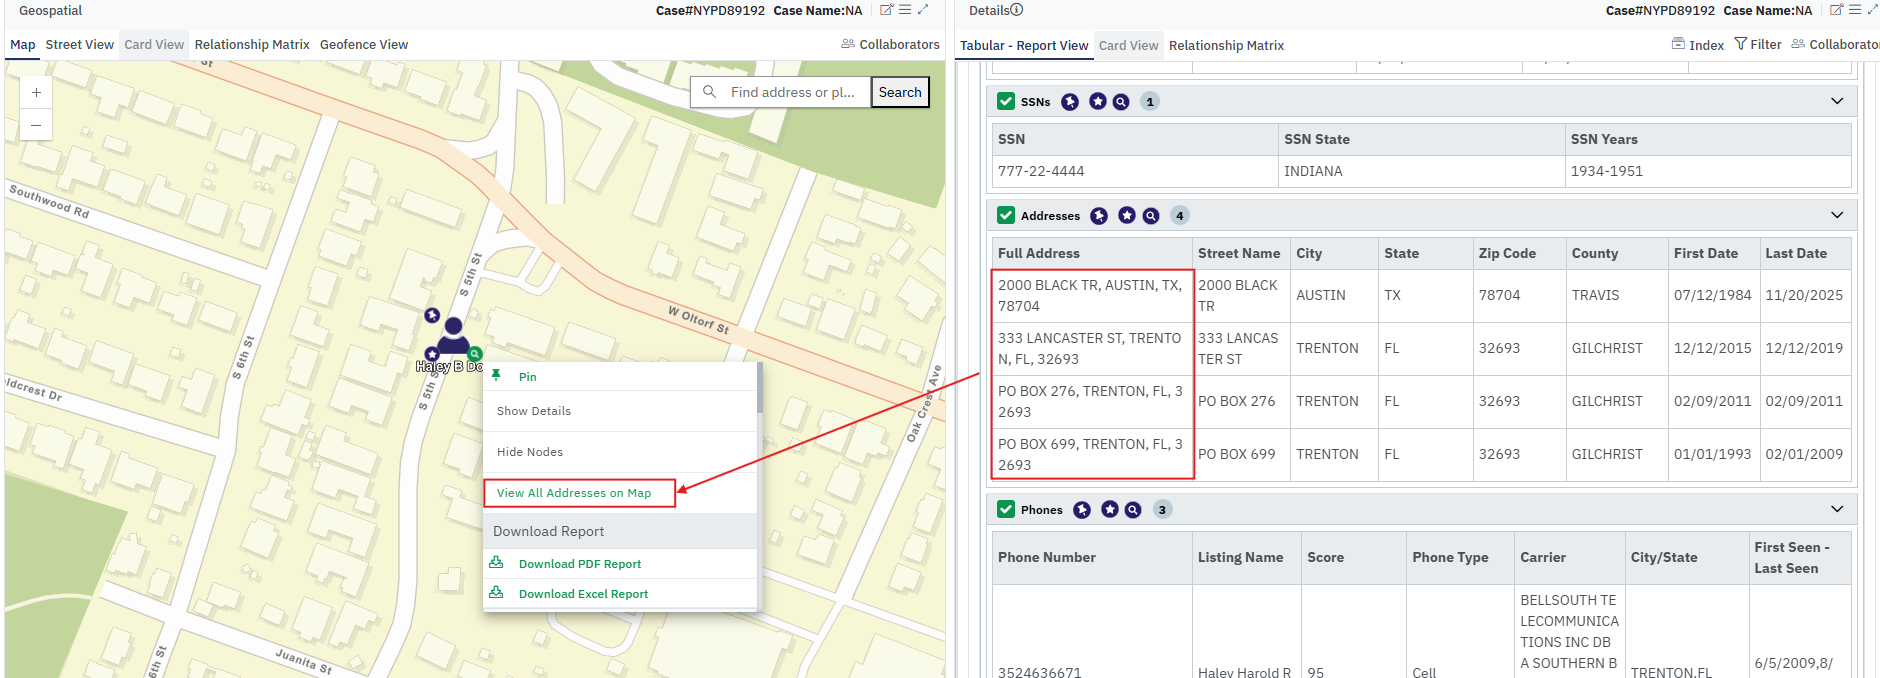Image resolution: width=1880 pixels, height=678 pixels.
Task: Collapse the Phones section chevron
Action: point(1836,509)
